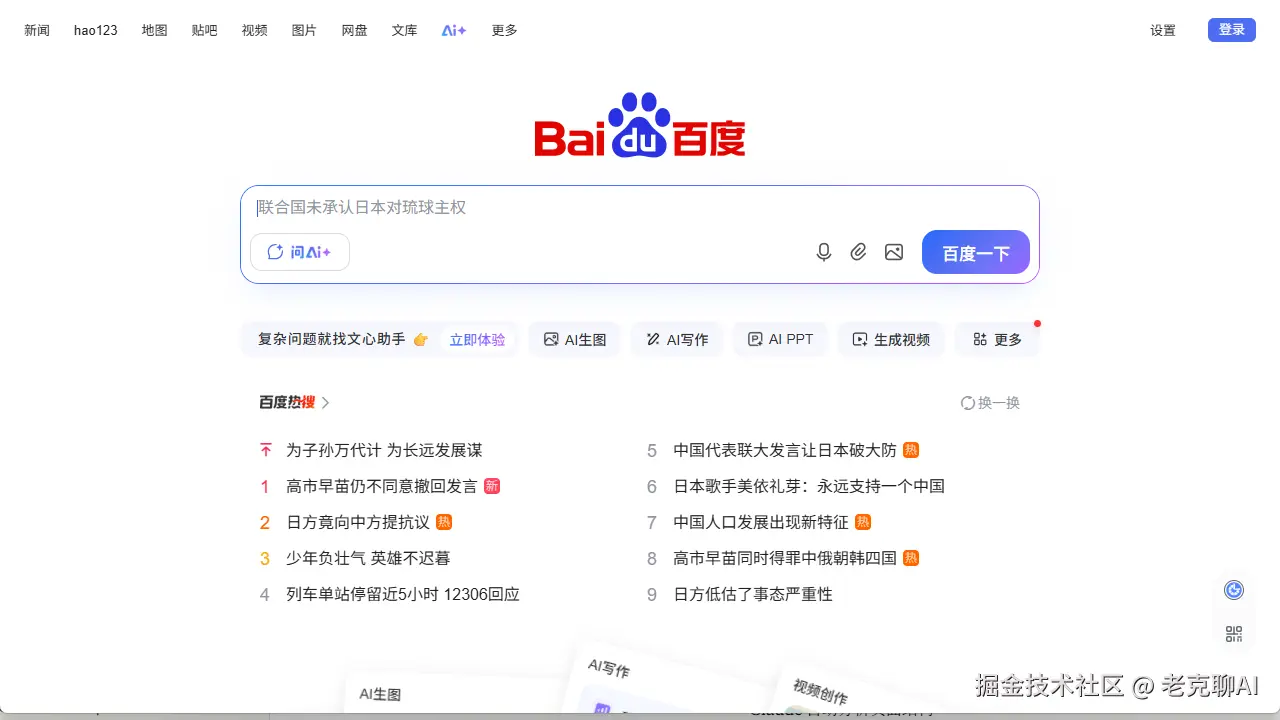Click the QR code icon at right
This screenshot has height=720, width=1280.
pos(1234,634)
